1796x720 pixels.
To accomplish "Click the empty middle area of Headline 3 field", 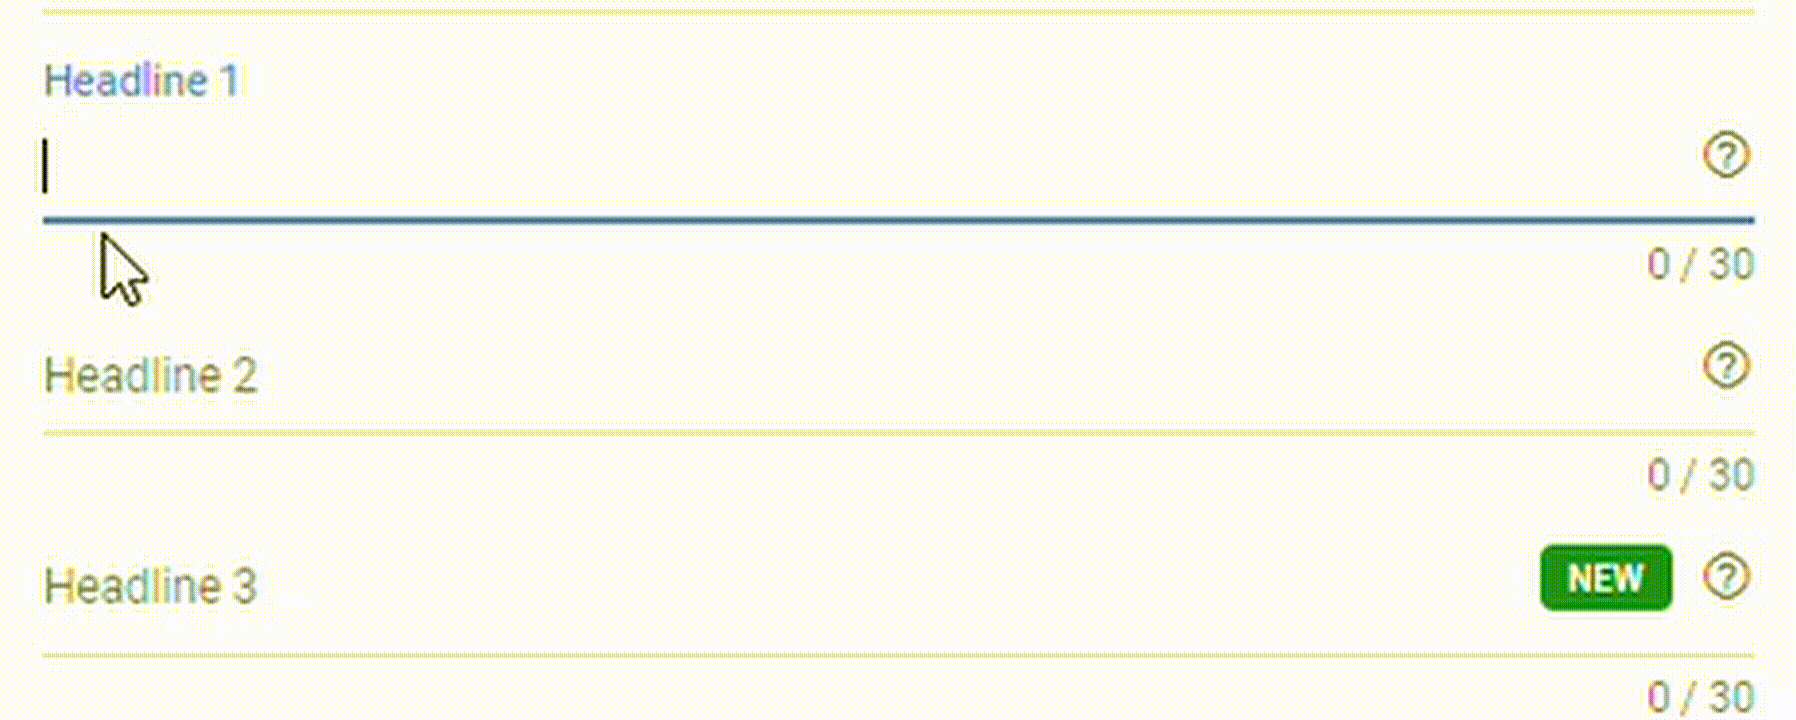I will tap(898, 587).
